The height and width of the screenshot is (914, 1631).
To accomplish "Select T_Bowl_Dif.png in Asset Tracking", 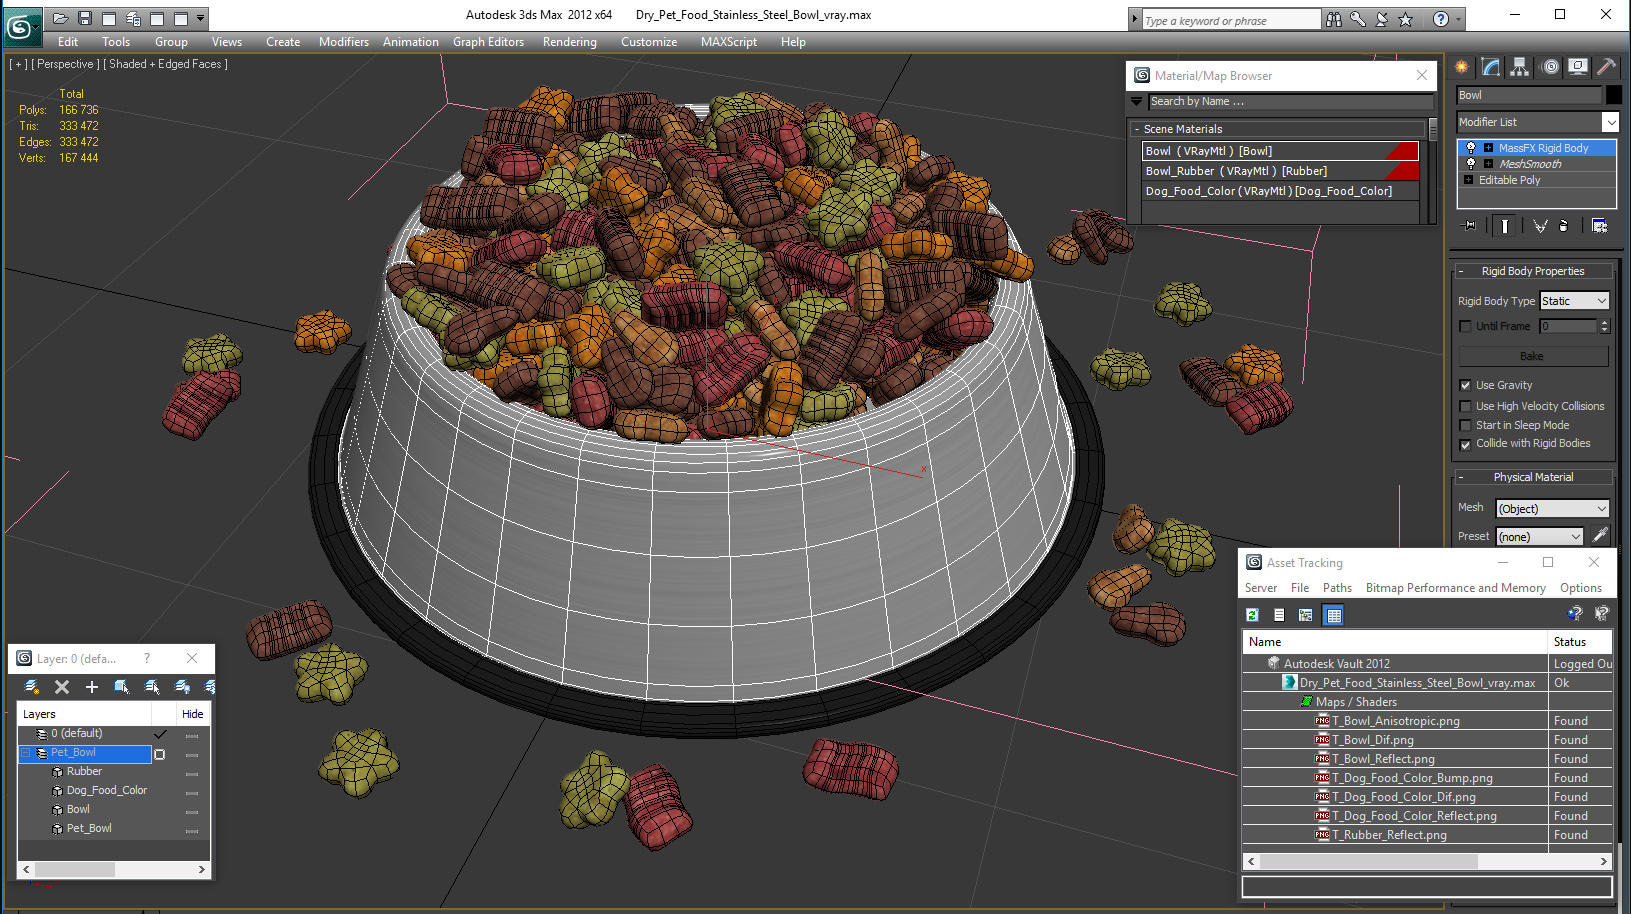I will tap(1373, 740).
